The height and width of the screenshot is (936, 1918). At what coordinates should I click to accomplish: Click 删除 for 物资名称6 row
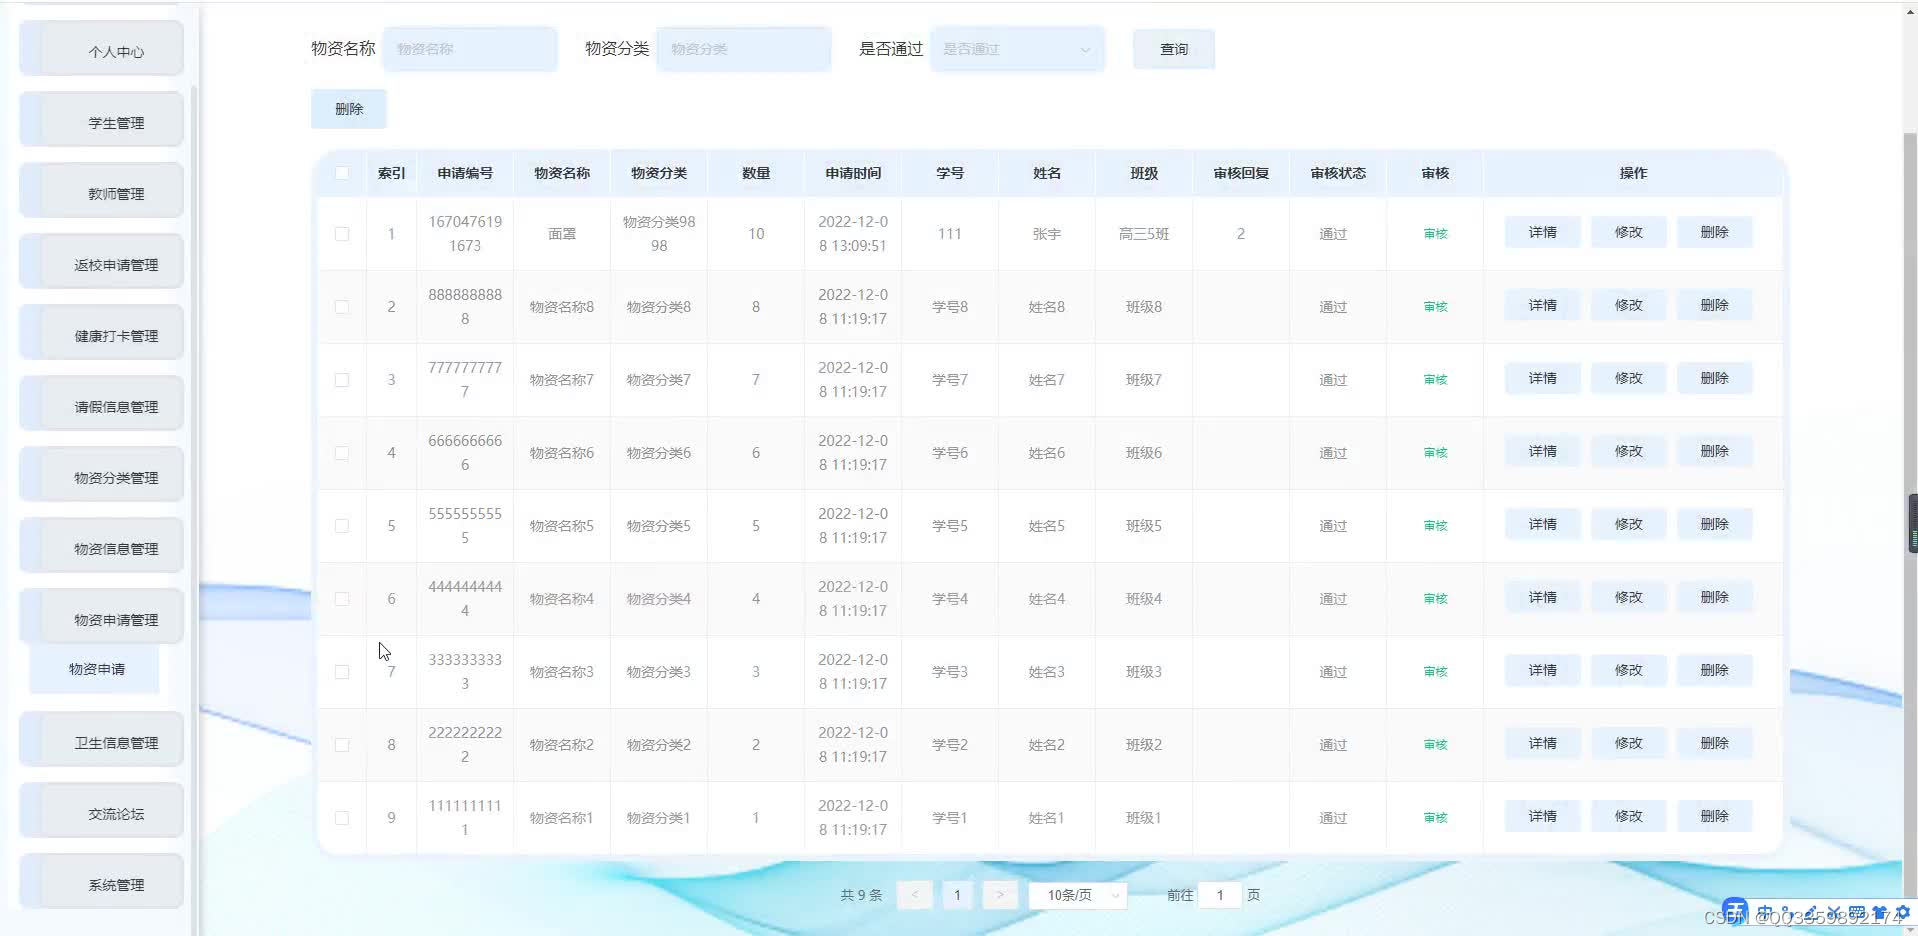(x=1715, y=451)
